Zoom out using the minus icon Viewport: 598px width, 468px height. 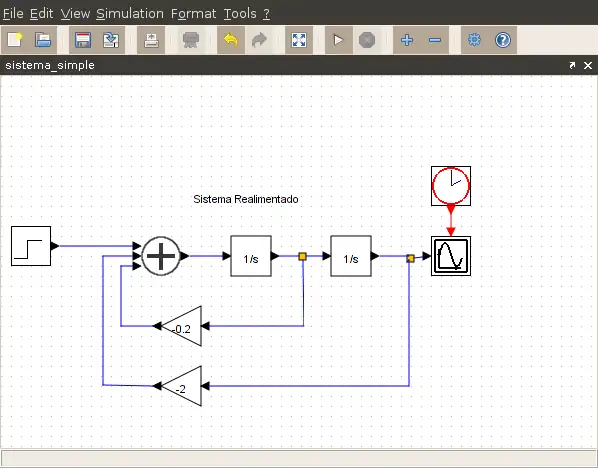[435, 40]
